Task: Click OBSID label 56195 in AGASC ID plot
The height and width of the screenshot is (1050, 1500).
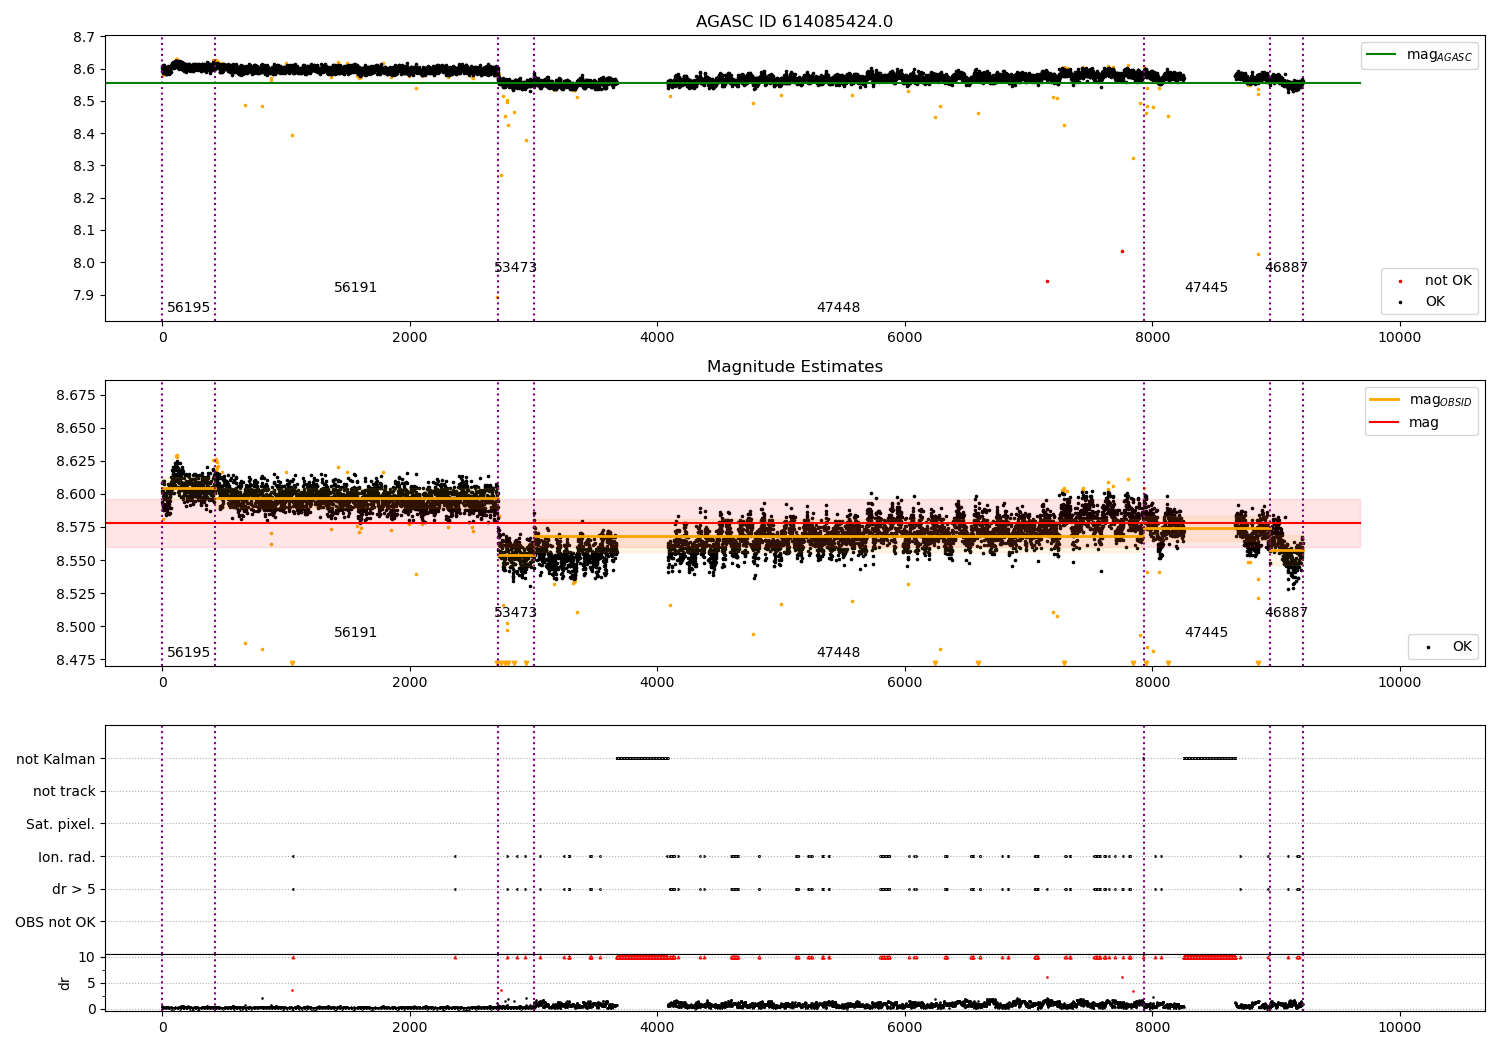Action: click(188, 308)
